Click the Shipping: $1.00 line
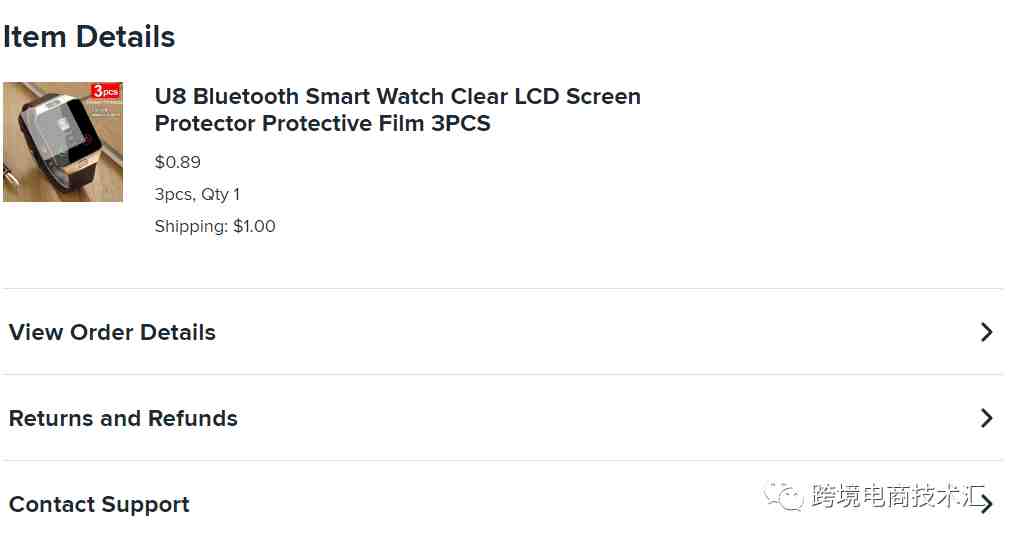Image resolution: width=1018 pixels, height=540 pixels. (x=215, y=226)
